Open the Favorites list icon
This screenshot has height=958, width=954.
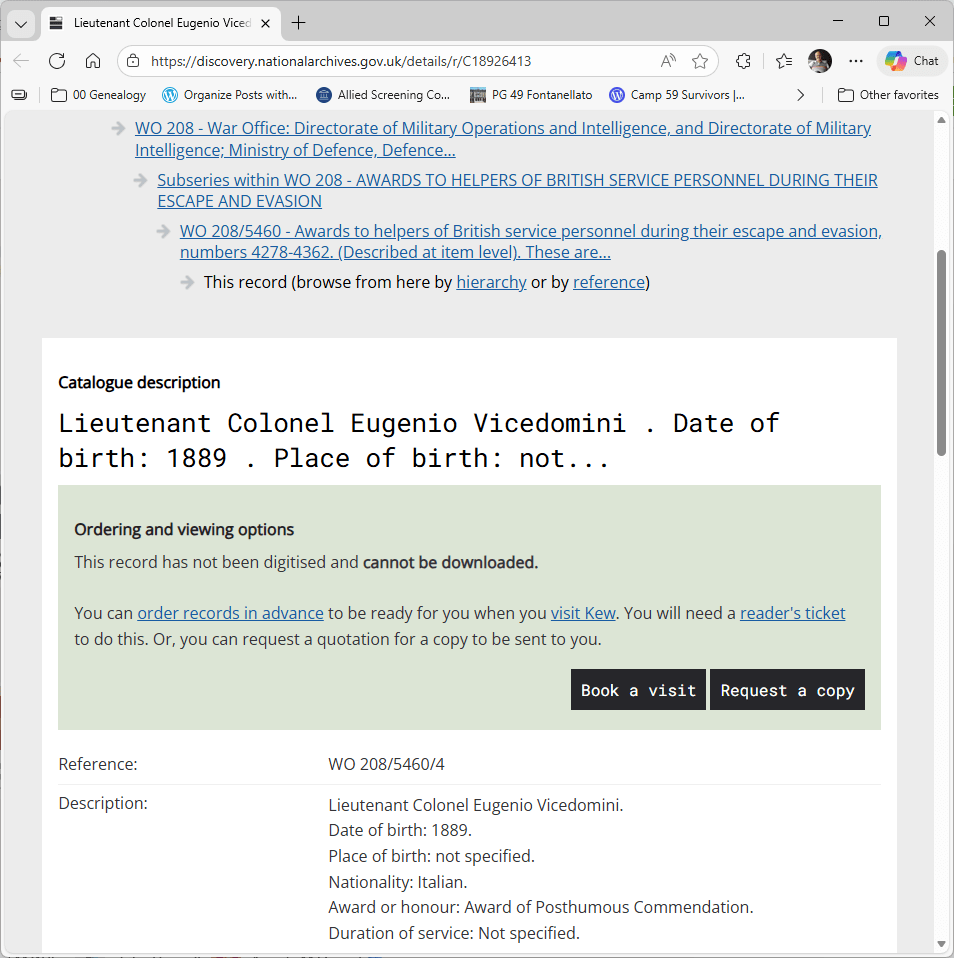pos(784,61)
